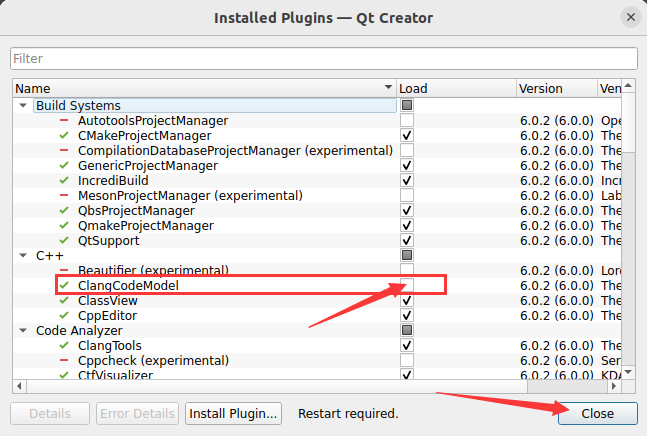Uncheck the QmakeProjectManager load checkbox
This screenshot has width=647, height=436.
tap(407, 225)
